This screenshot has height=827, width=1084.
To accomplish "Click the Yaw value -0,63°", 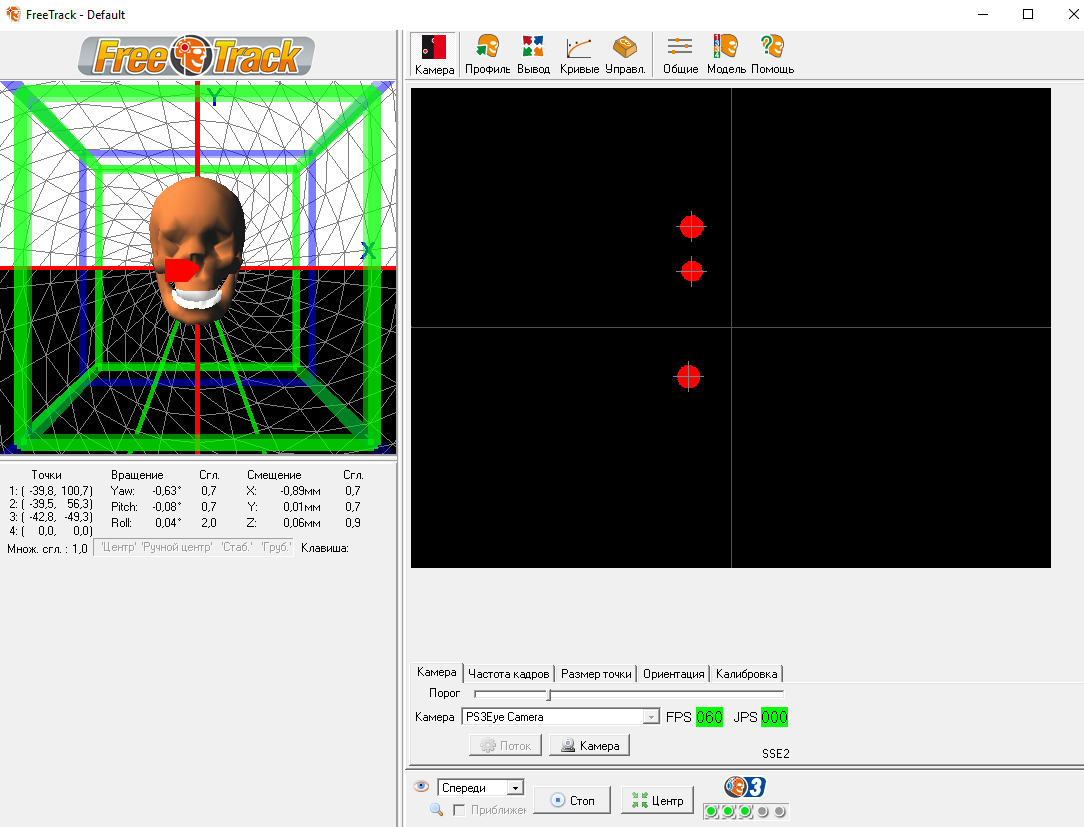I will [x=167, y=491].
